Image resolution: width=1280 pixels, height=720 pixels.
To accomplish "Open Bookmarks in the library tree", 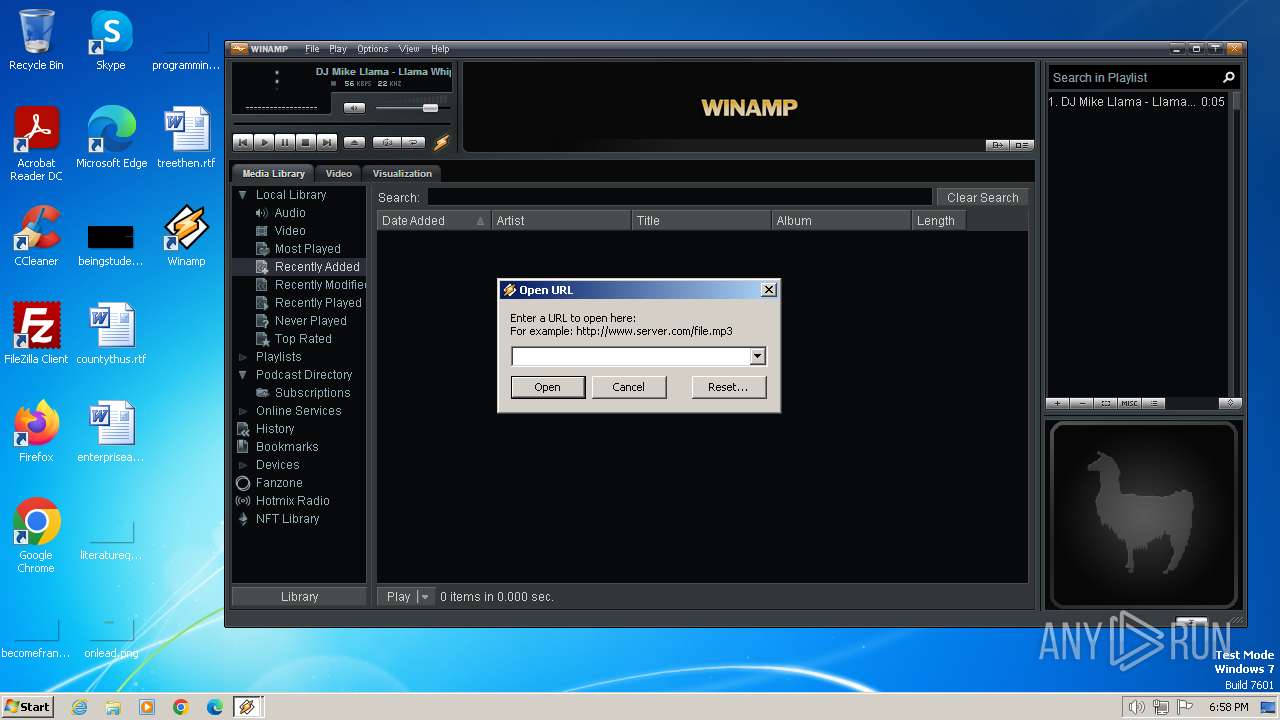I will (286, 447).
